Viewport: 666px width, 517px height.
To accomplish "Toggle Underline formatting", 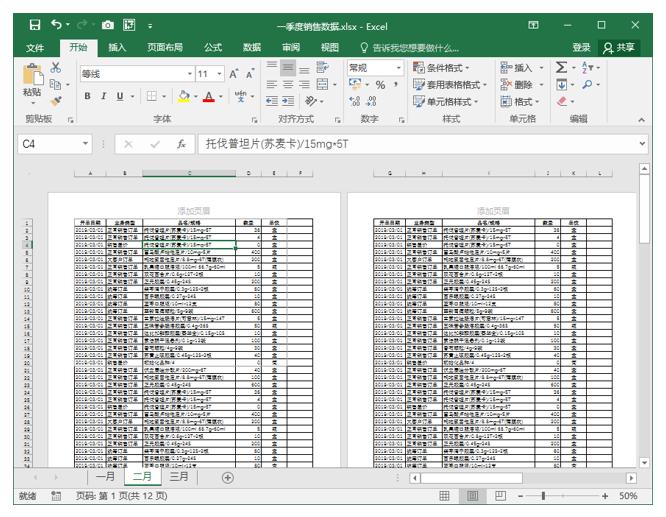I will point(120,96).
